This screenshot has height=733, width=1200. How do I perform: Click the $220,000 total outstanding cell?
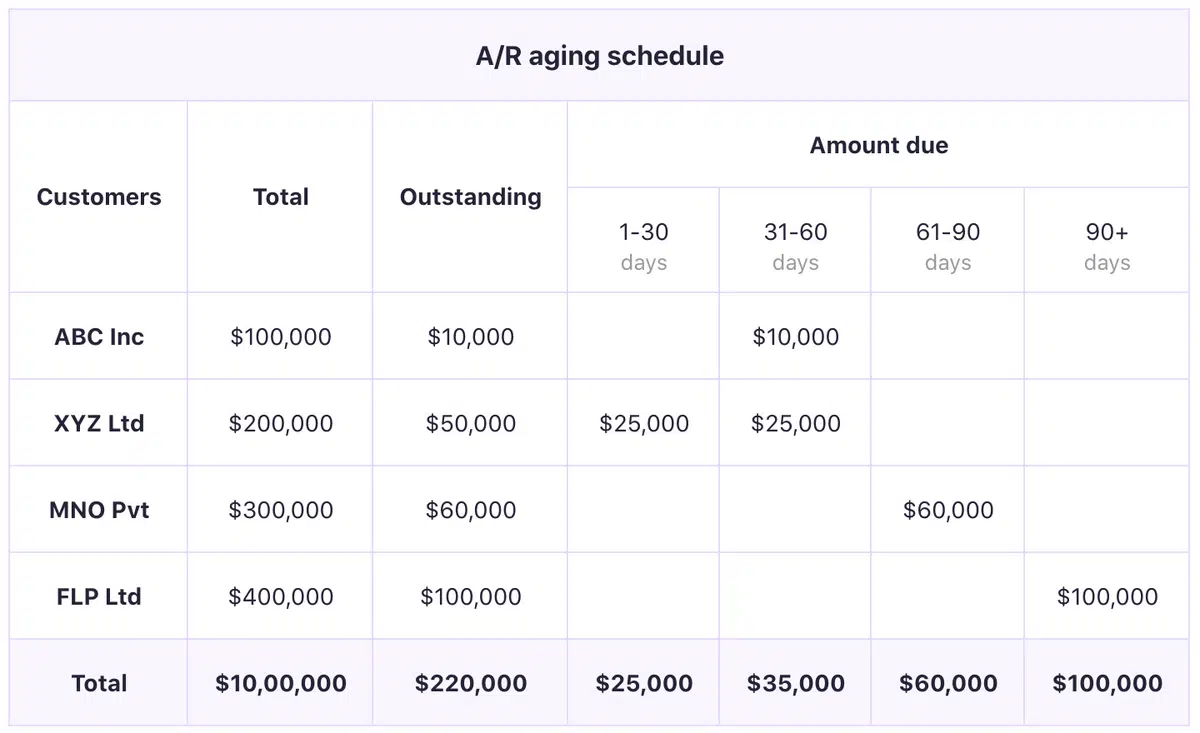click(470, 684)
